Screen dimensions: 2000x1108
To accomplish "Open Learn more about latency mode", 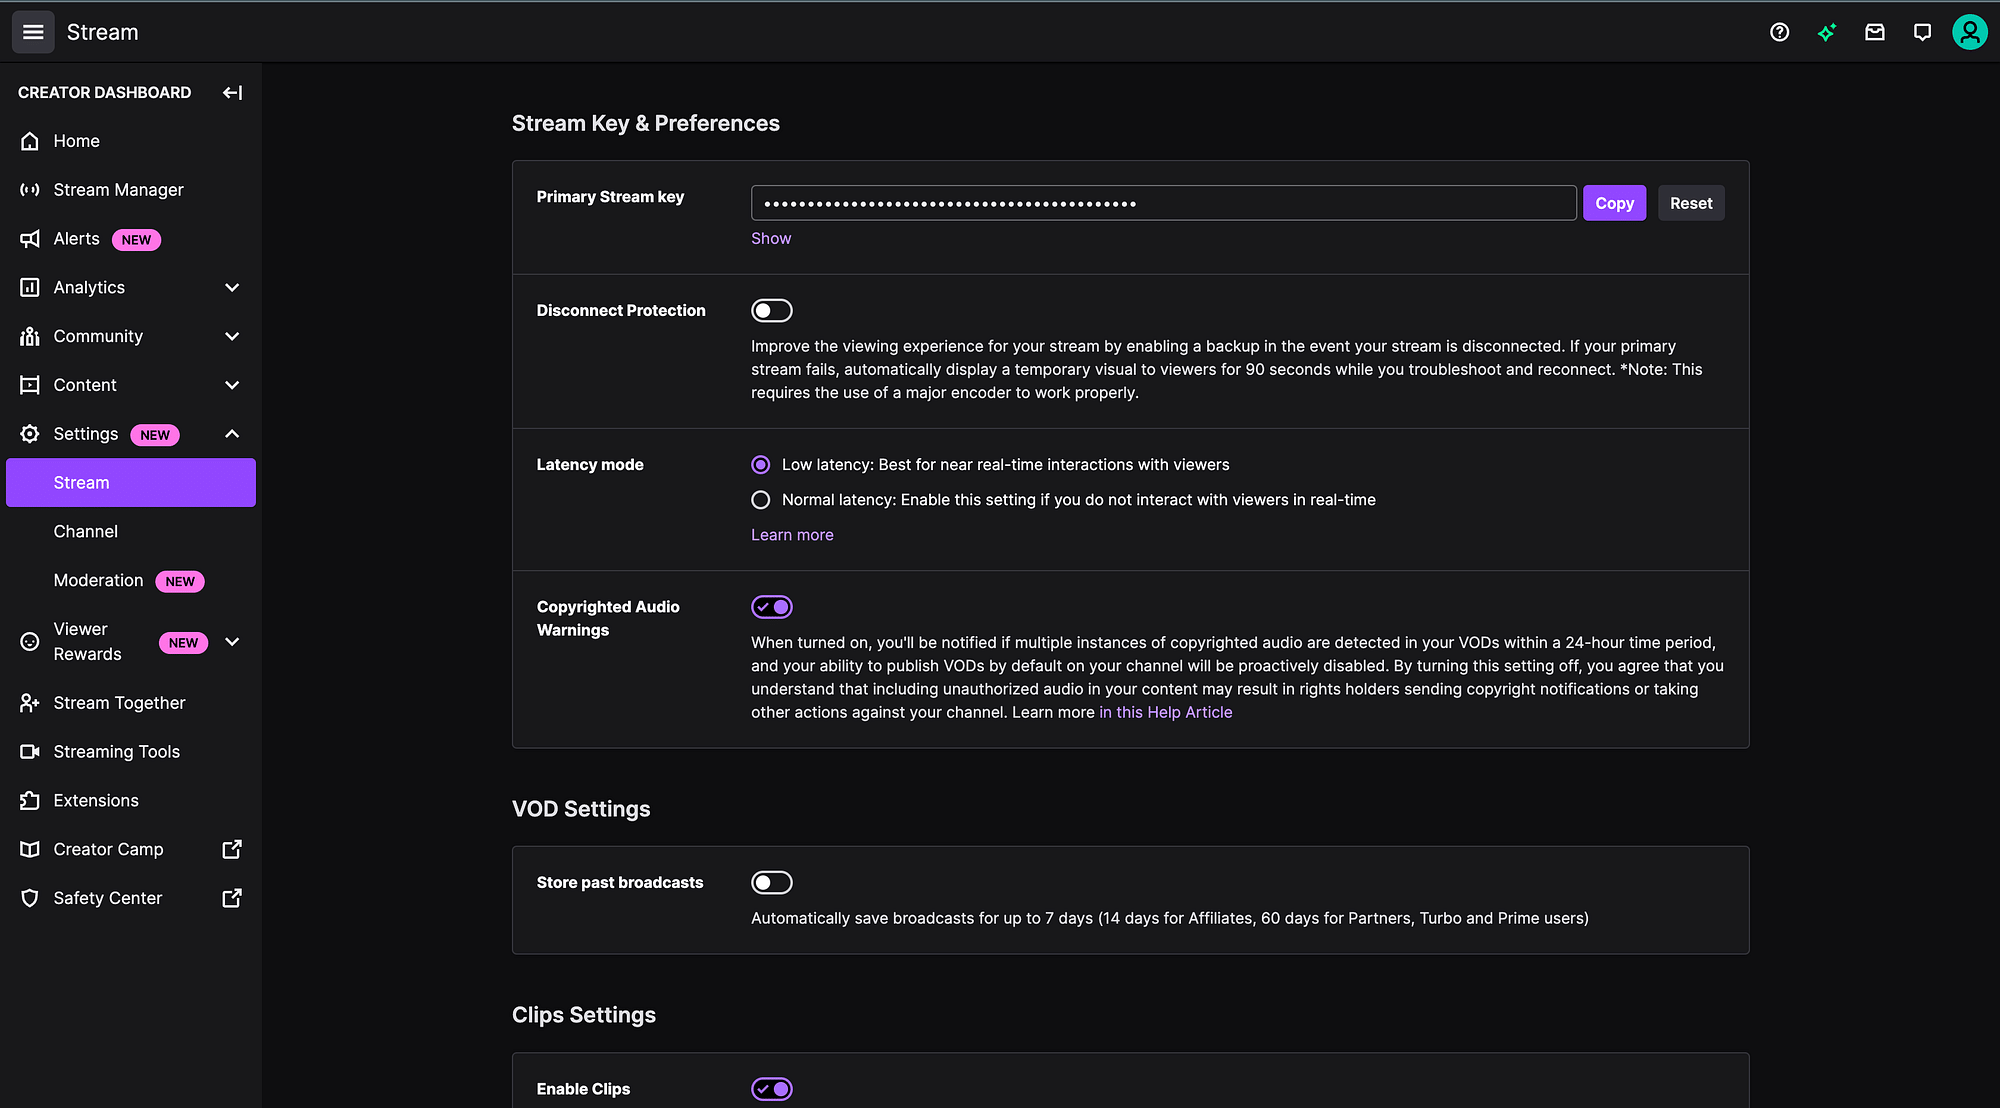I will 792,535.
